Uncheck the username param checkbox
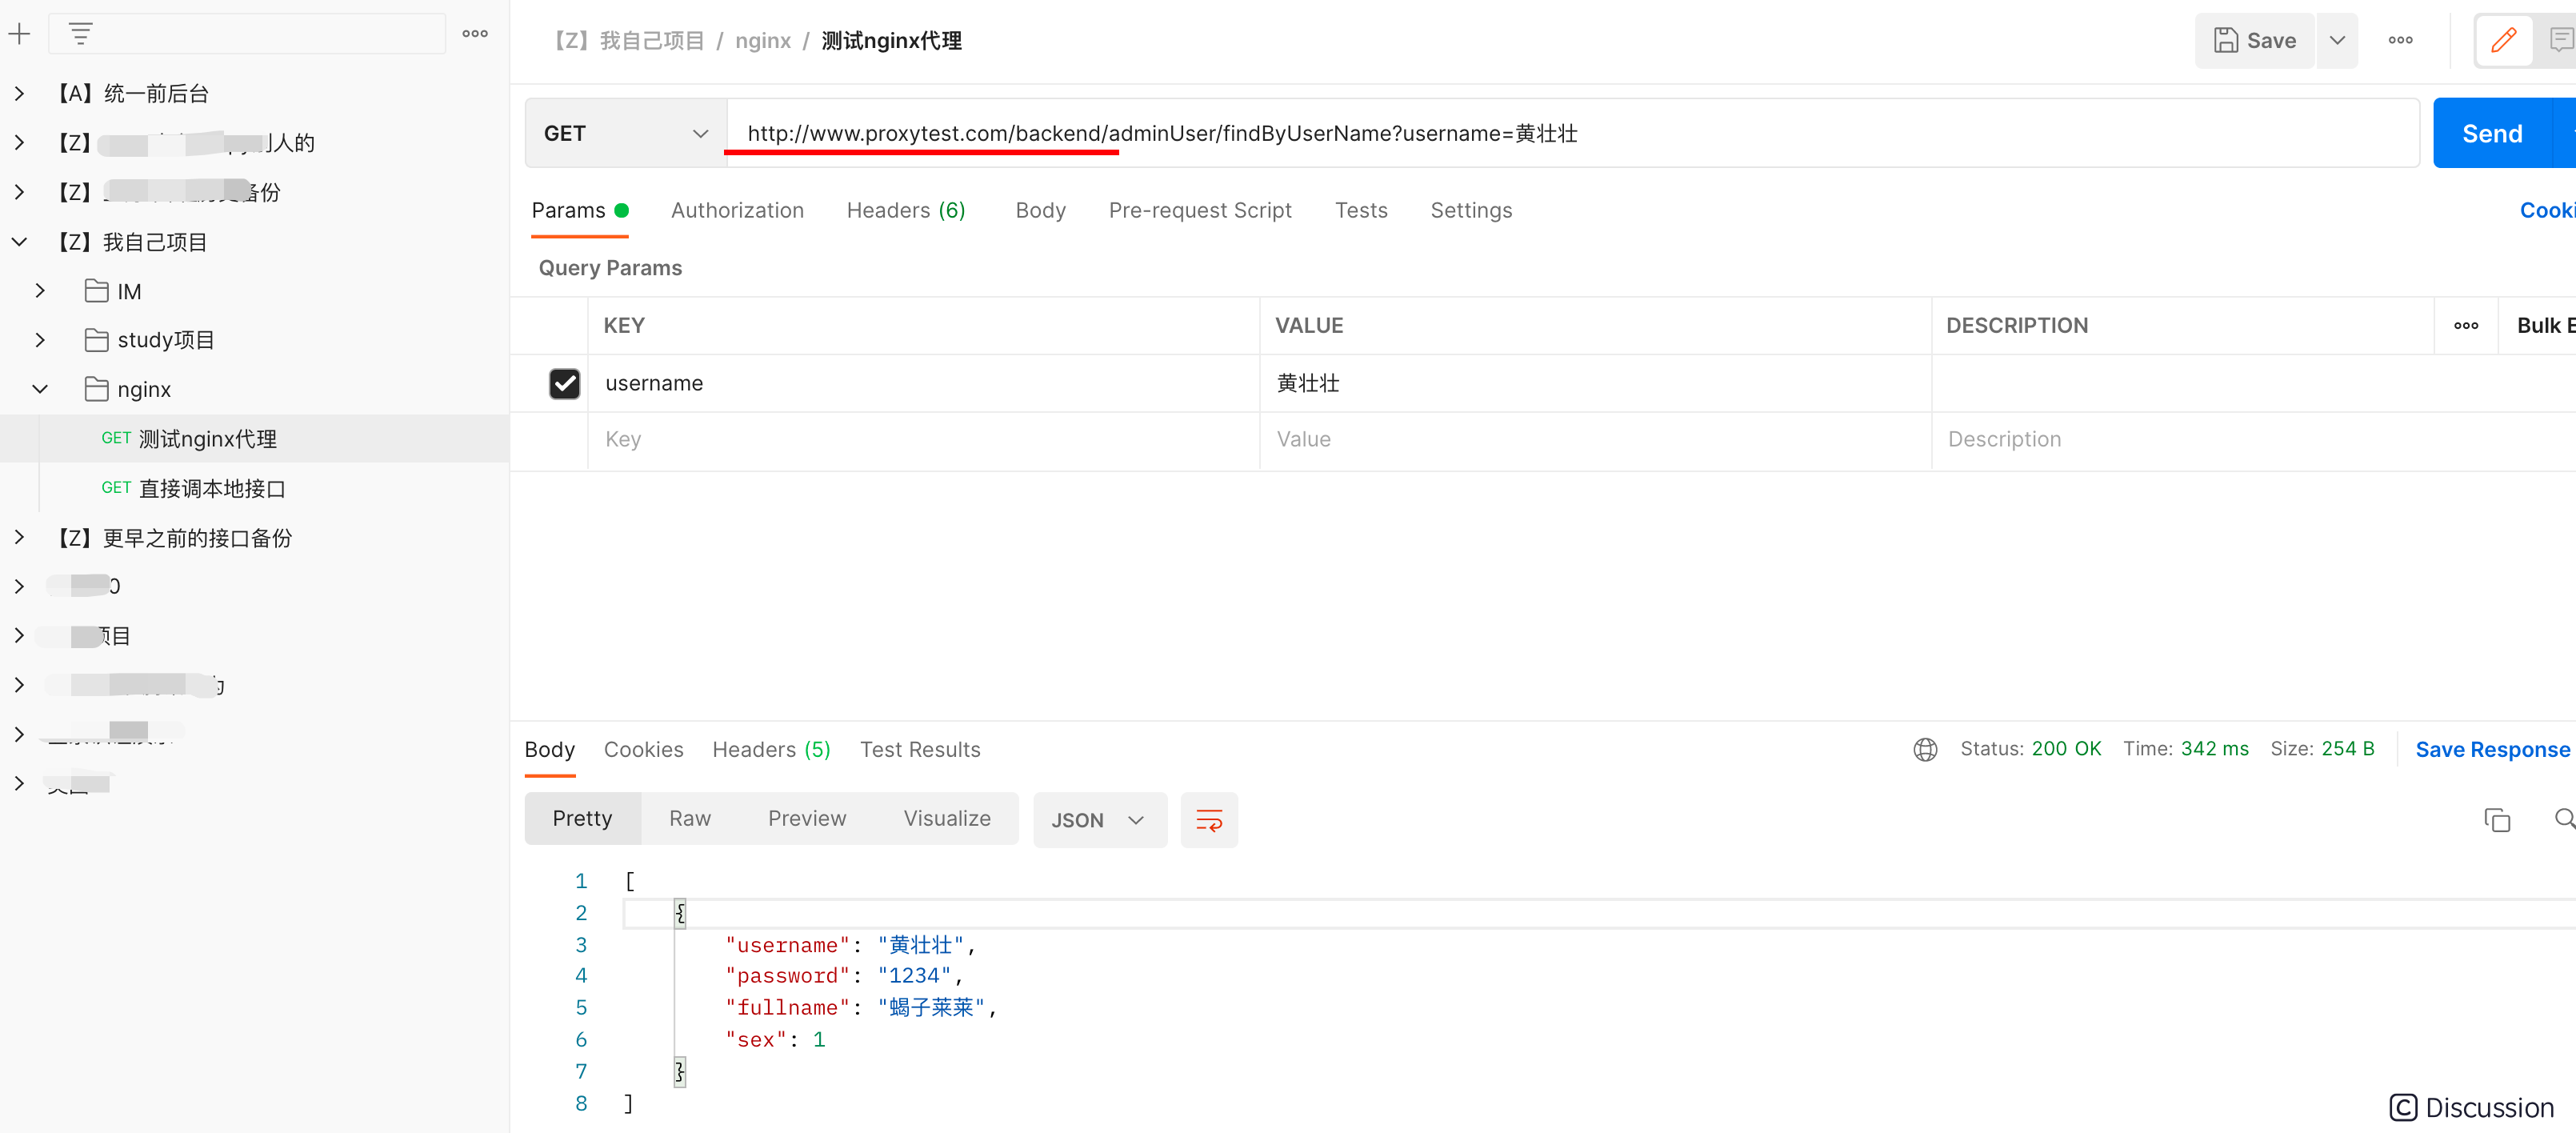 click(564, 384)
